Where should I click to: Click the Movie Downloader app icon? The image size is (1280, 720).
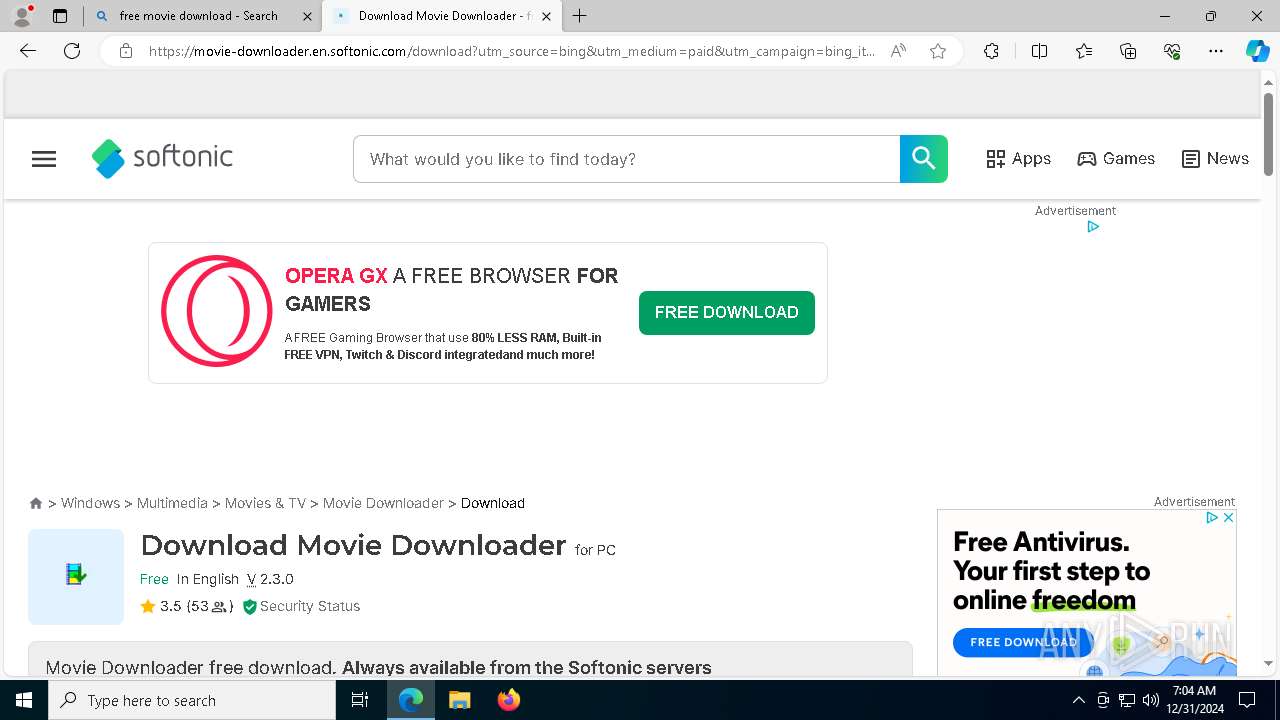(x=76, y=576)
